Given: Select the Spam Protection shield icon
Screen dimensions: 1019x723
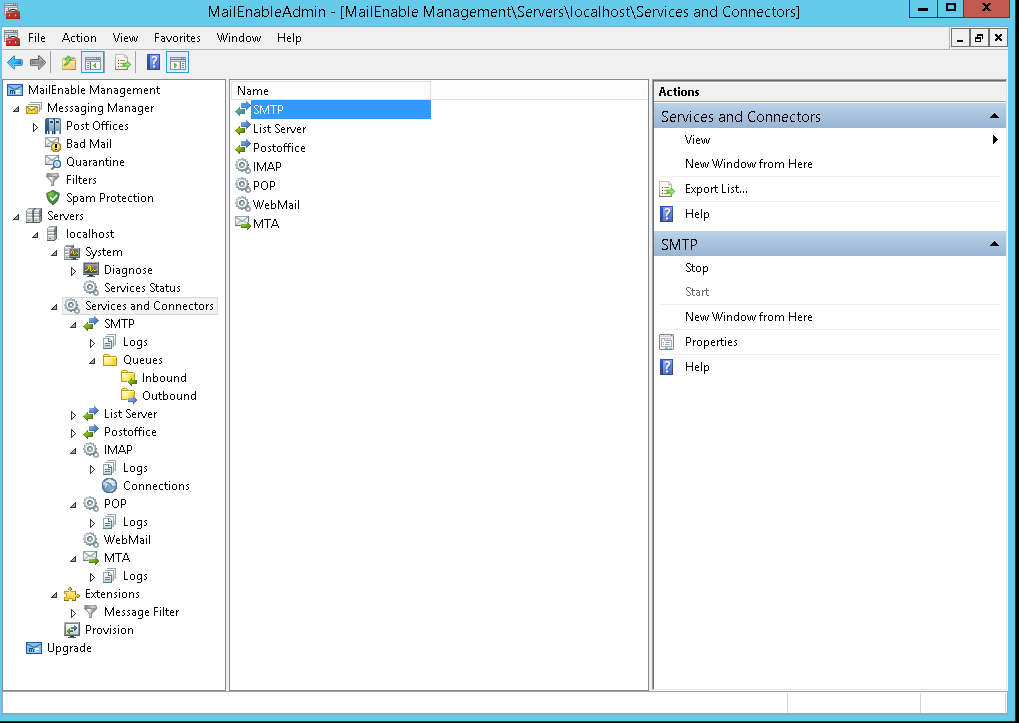Looking at the screenshot, I should click(53, 198).
